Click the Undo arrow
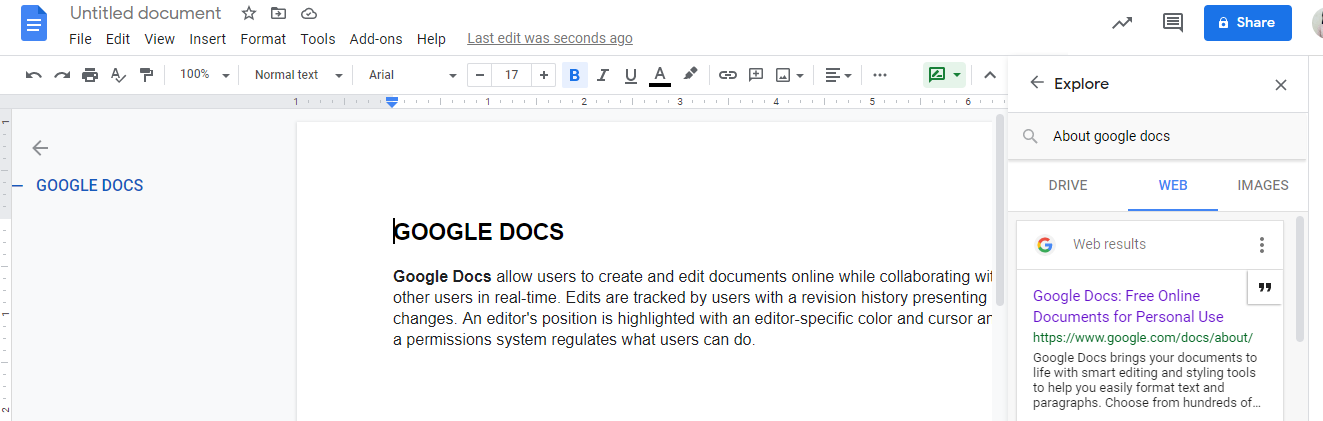Screen dimensions: 1323x421 point(34,75)
